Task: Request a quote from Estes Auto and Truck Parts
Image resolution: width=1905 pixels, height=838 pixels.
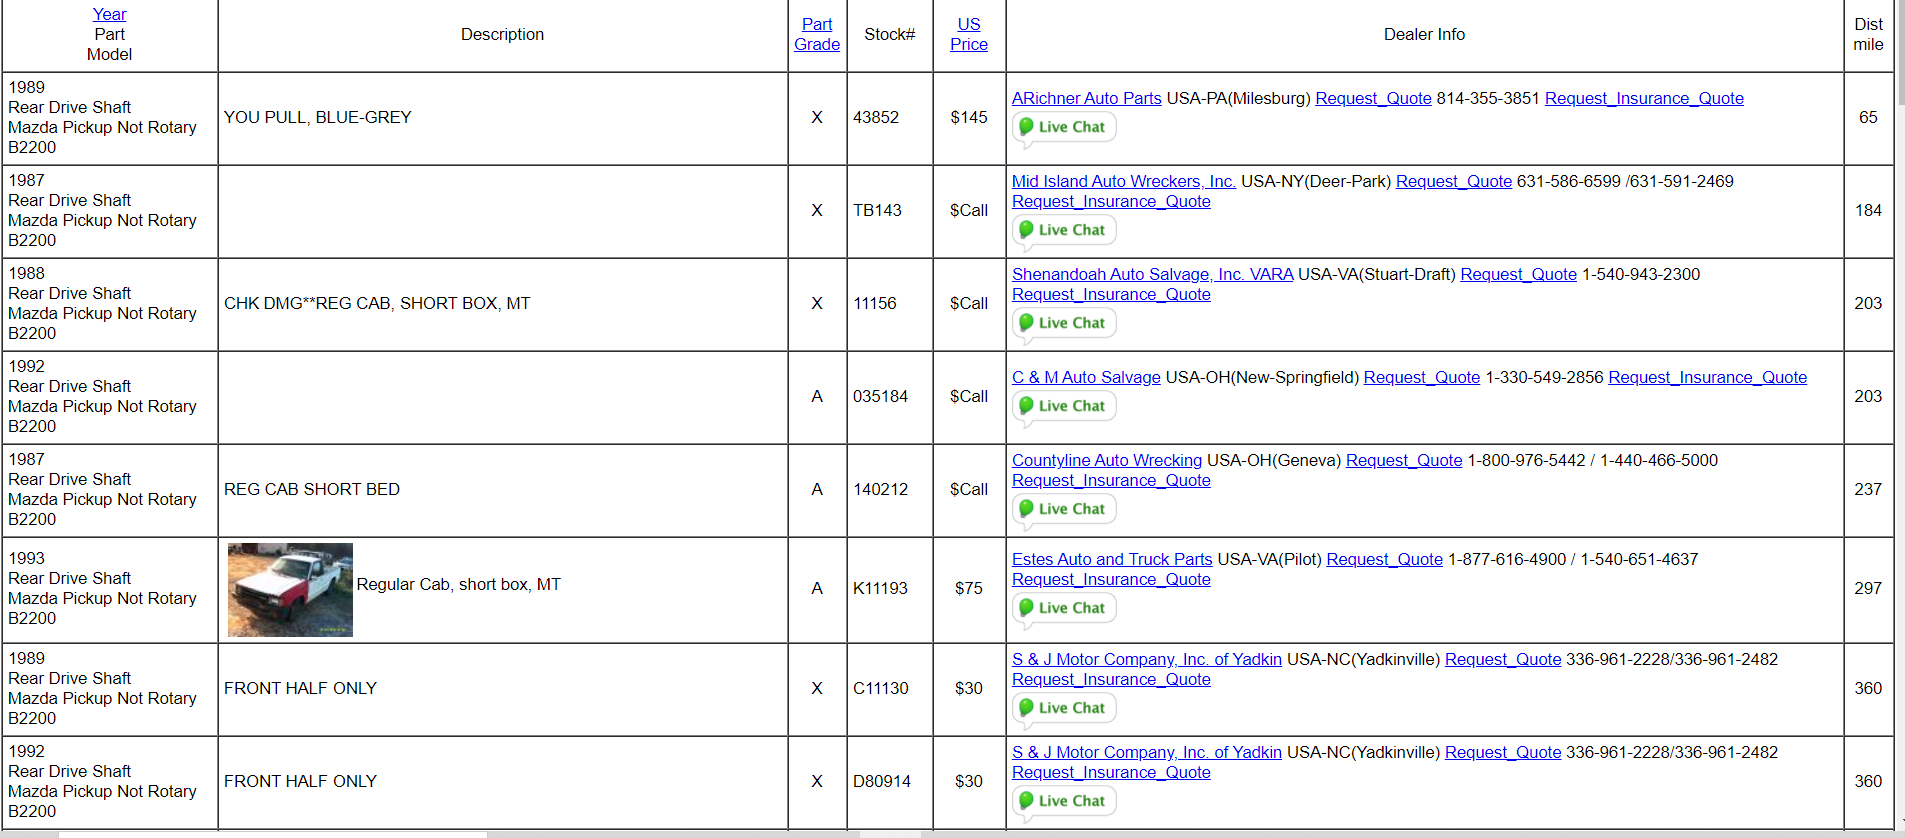Action: coord(1385,559)
